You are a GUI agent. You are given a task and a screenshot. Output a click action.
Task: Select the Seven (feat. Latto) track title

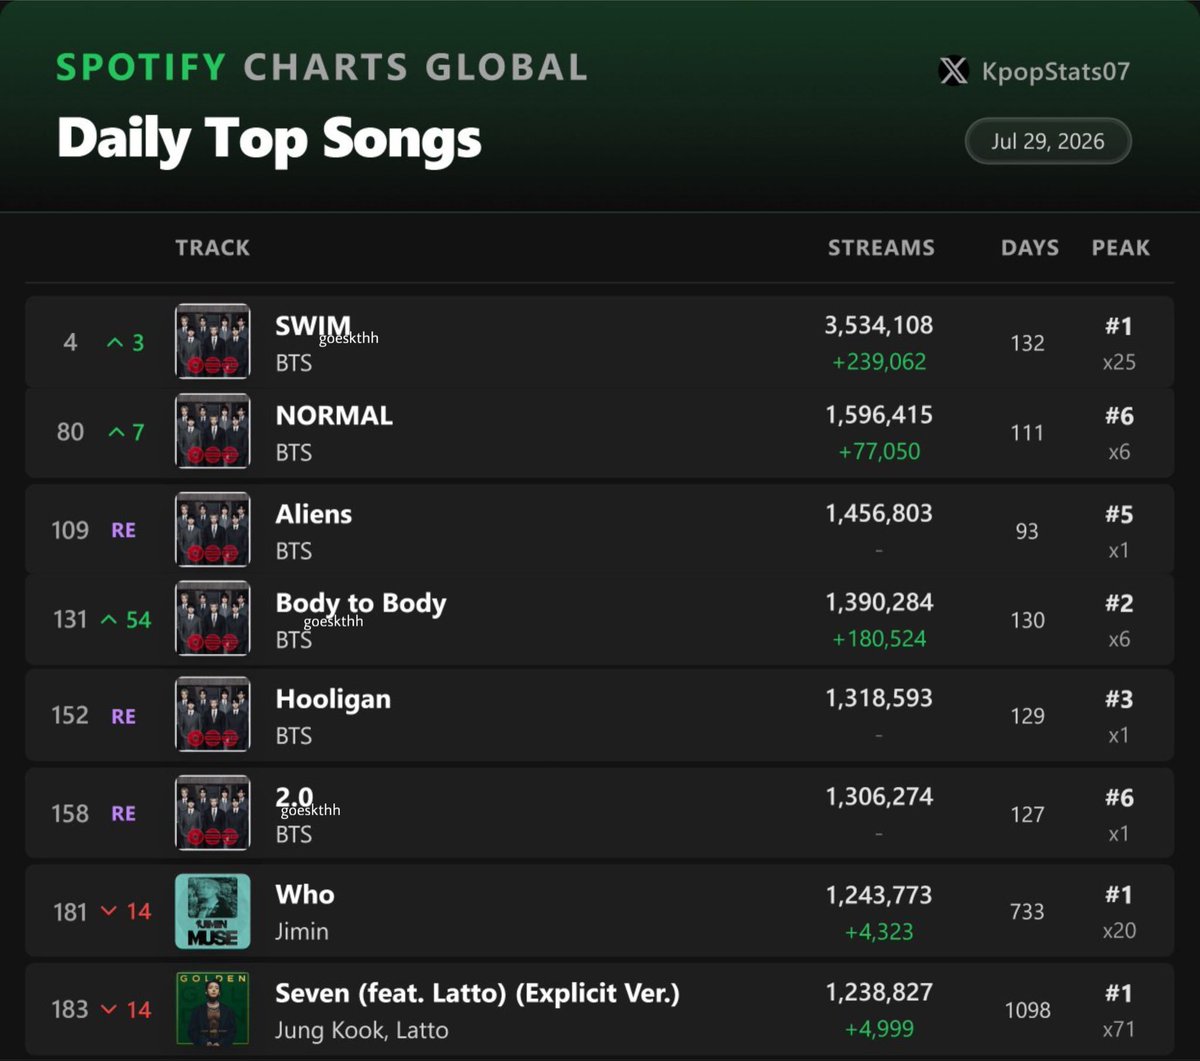tap(477, 994)
